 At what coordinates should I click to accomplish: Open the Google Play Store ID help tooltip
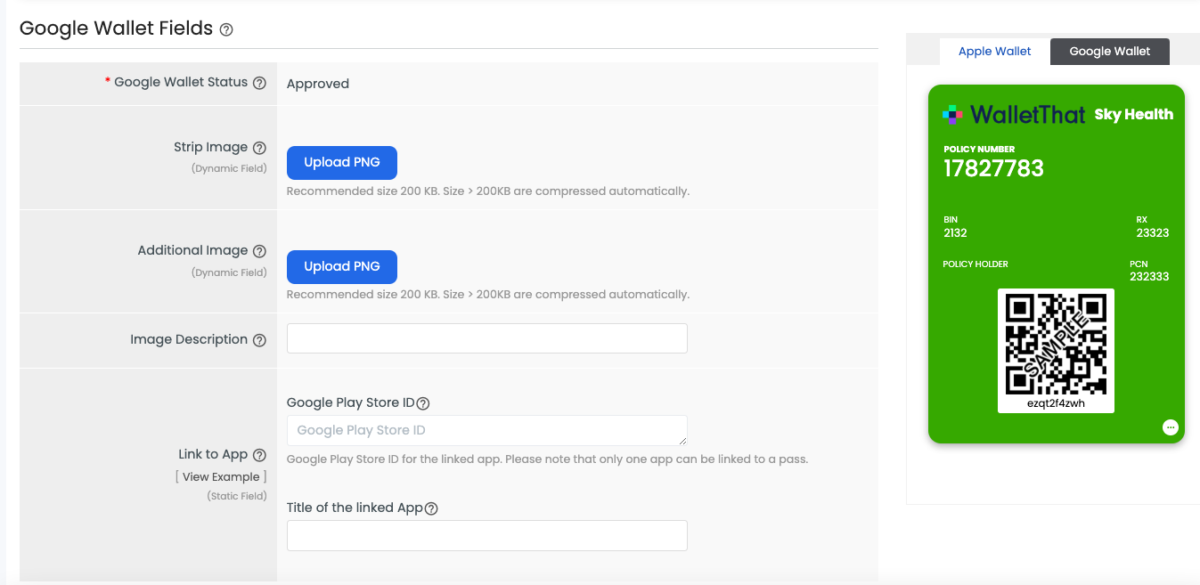[x=423, y=402]
